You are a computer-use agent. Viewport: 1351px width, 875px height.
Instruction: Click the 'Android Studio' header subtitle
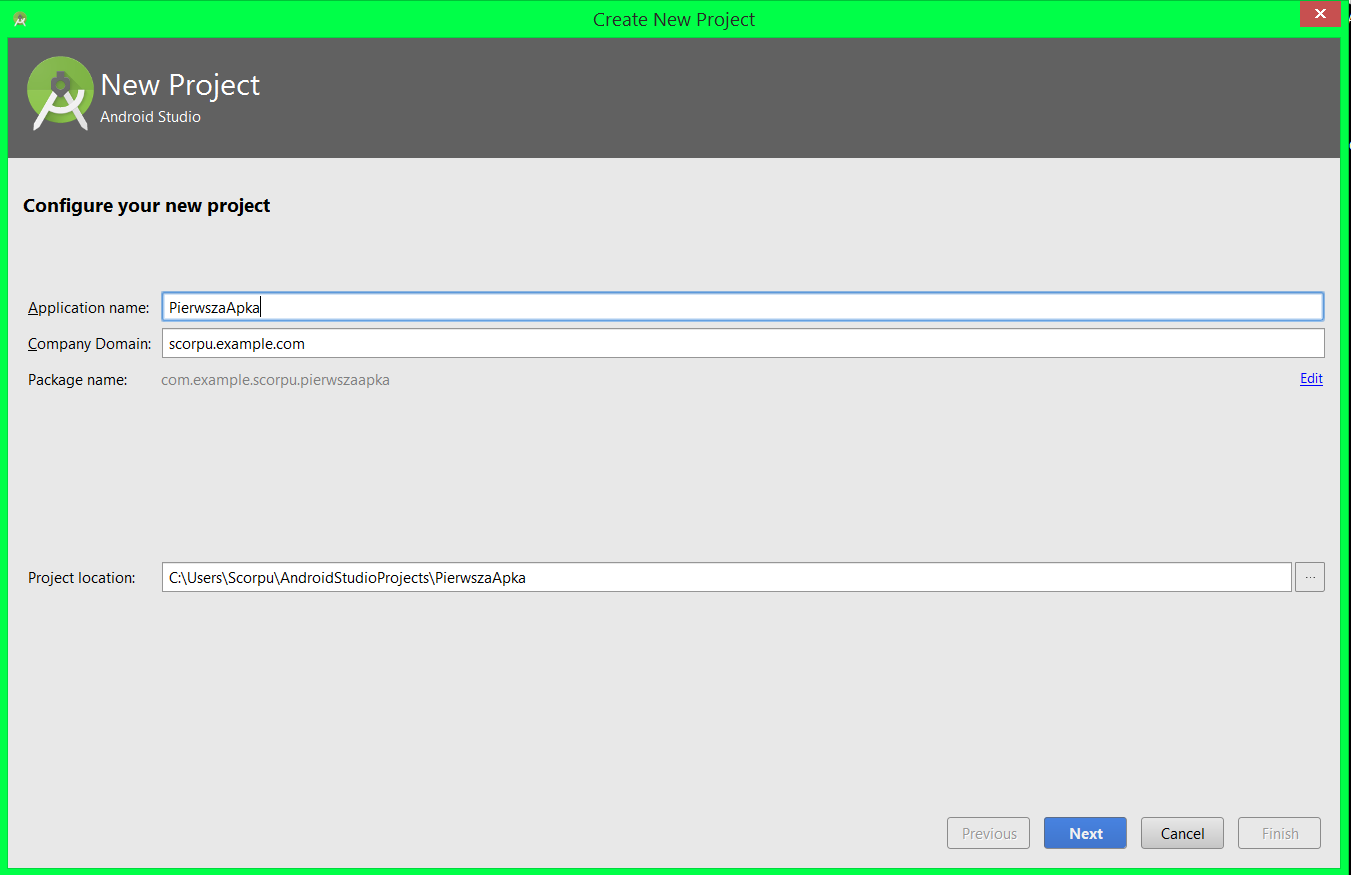click(x=151, y=117)
